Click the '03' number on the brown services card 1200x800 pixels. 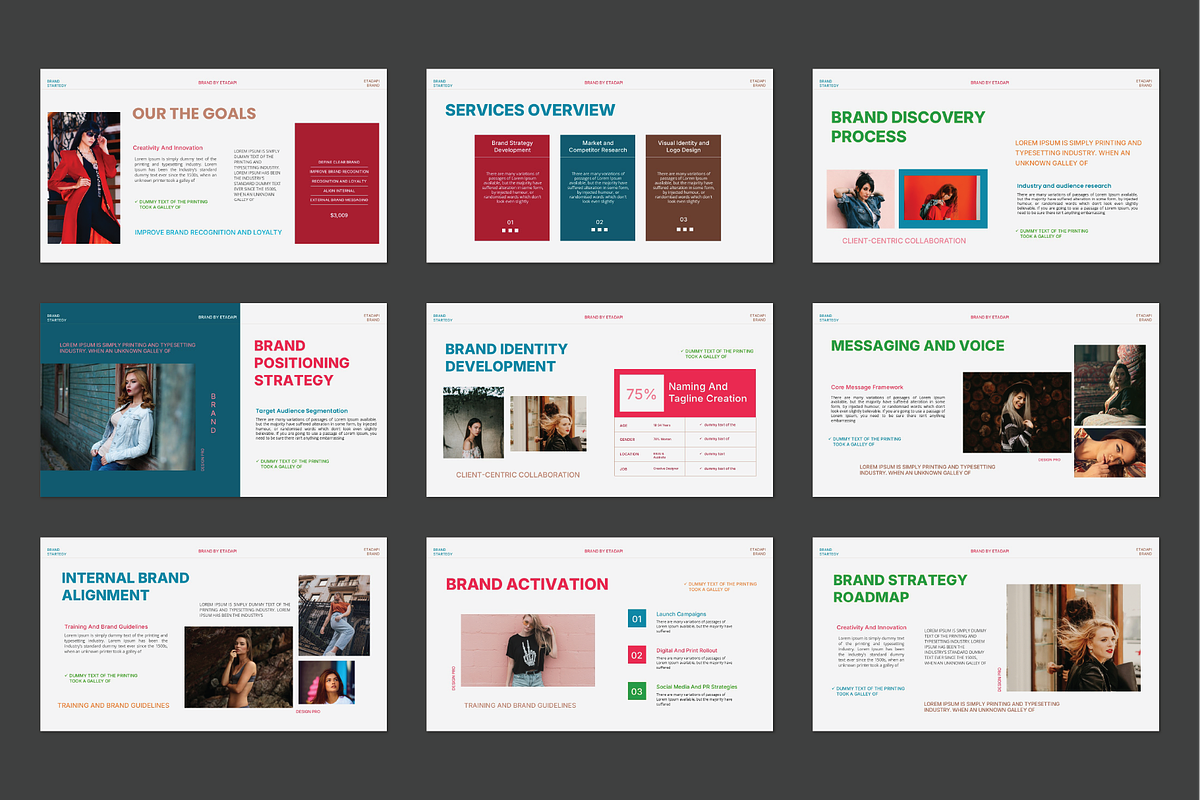(x=684, y=220)
